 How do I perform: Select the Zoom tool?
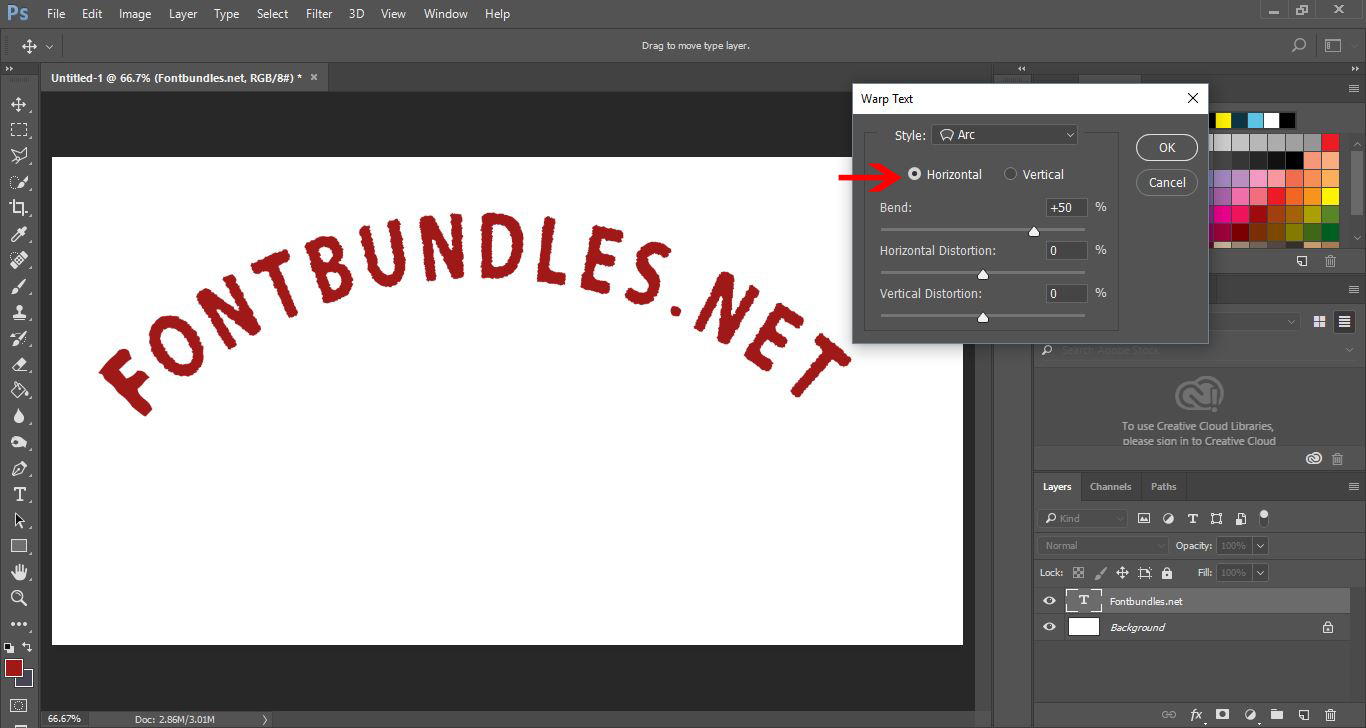click(20, 598)
